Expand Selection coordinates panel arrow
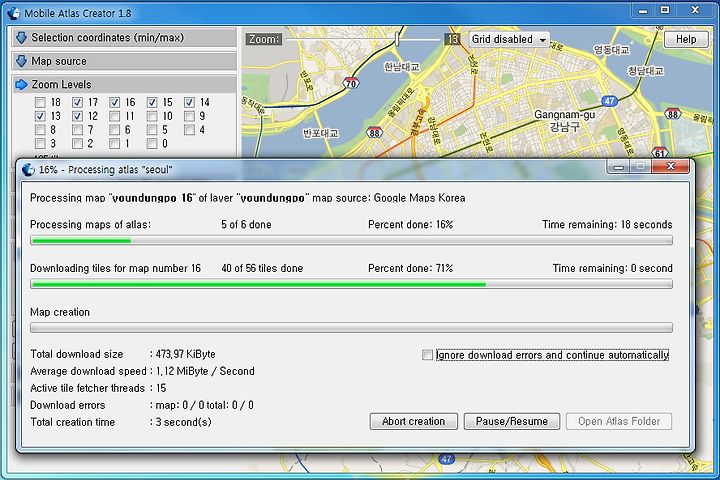This screenshot has width=720, height=480. click(x=21, y=38)
